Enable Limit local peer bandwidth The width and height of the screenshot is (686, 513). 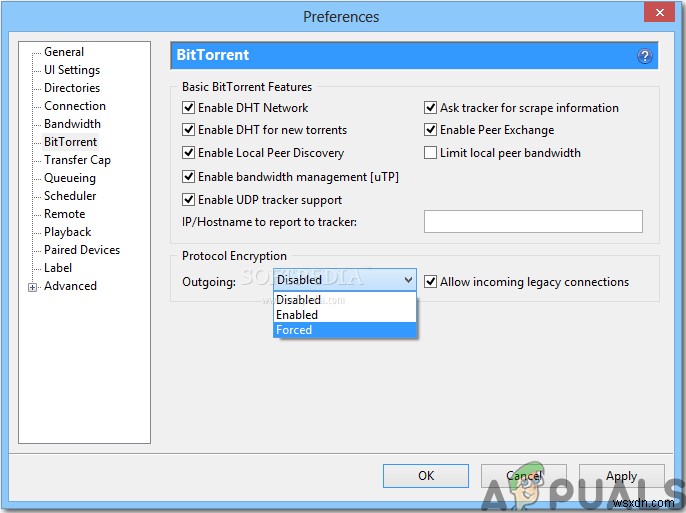(430, 153)
